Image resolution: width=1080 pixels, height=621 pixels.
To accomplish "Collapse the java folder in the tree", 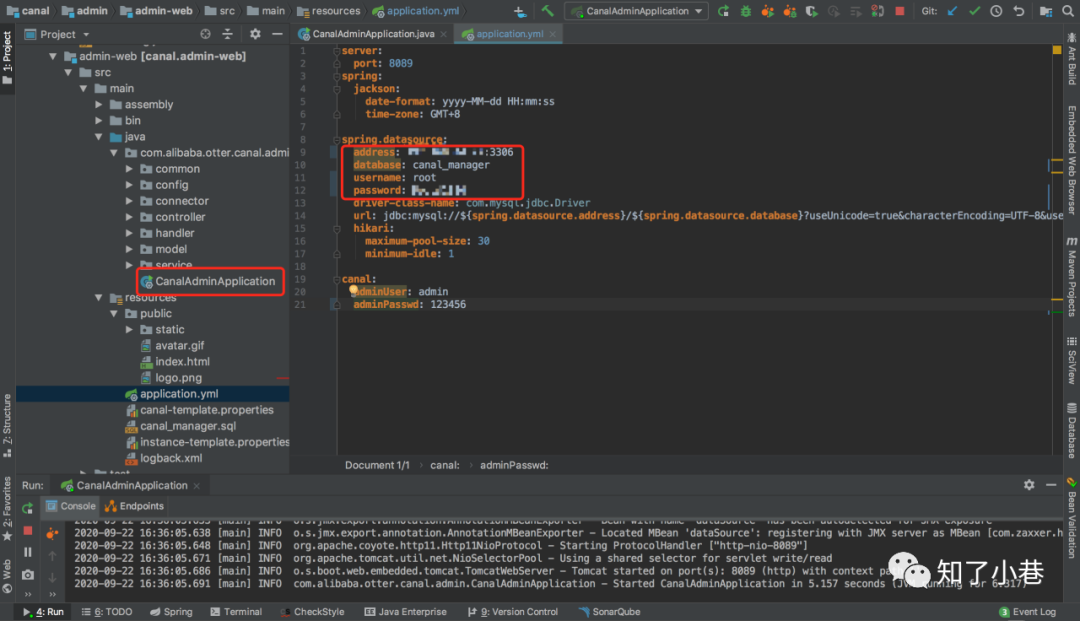I will coord(100,137).
